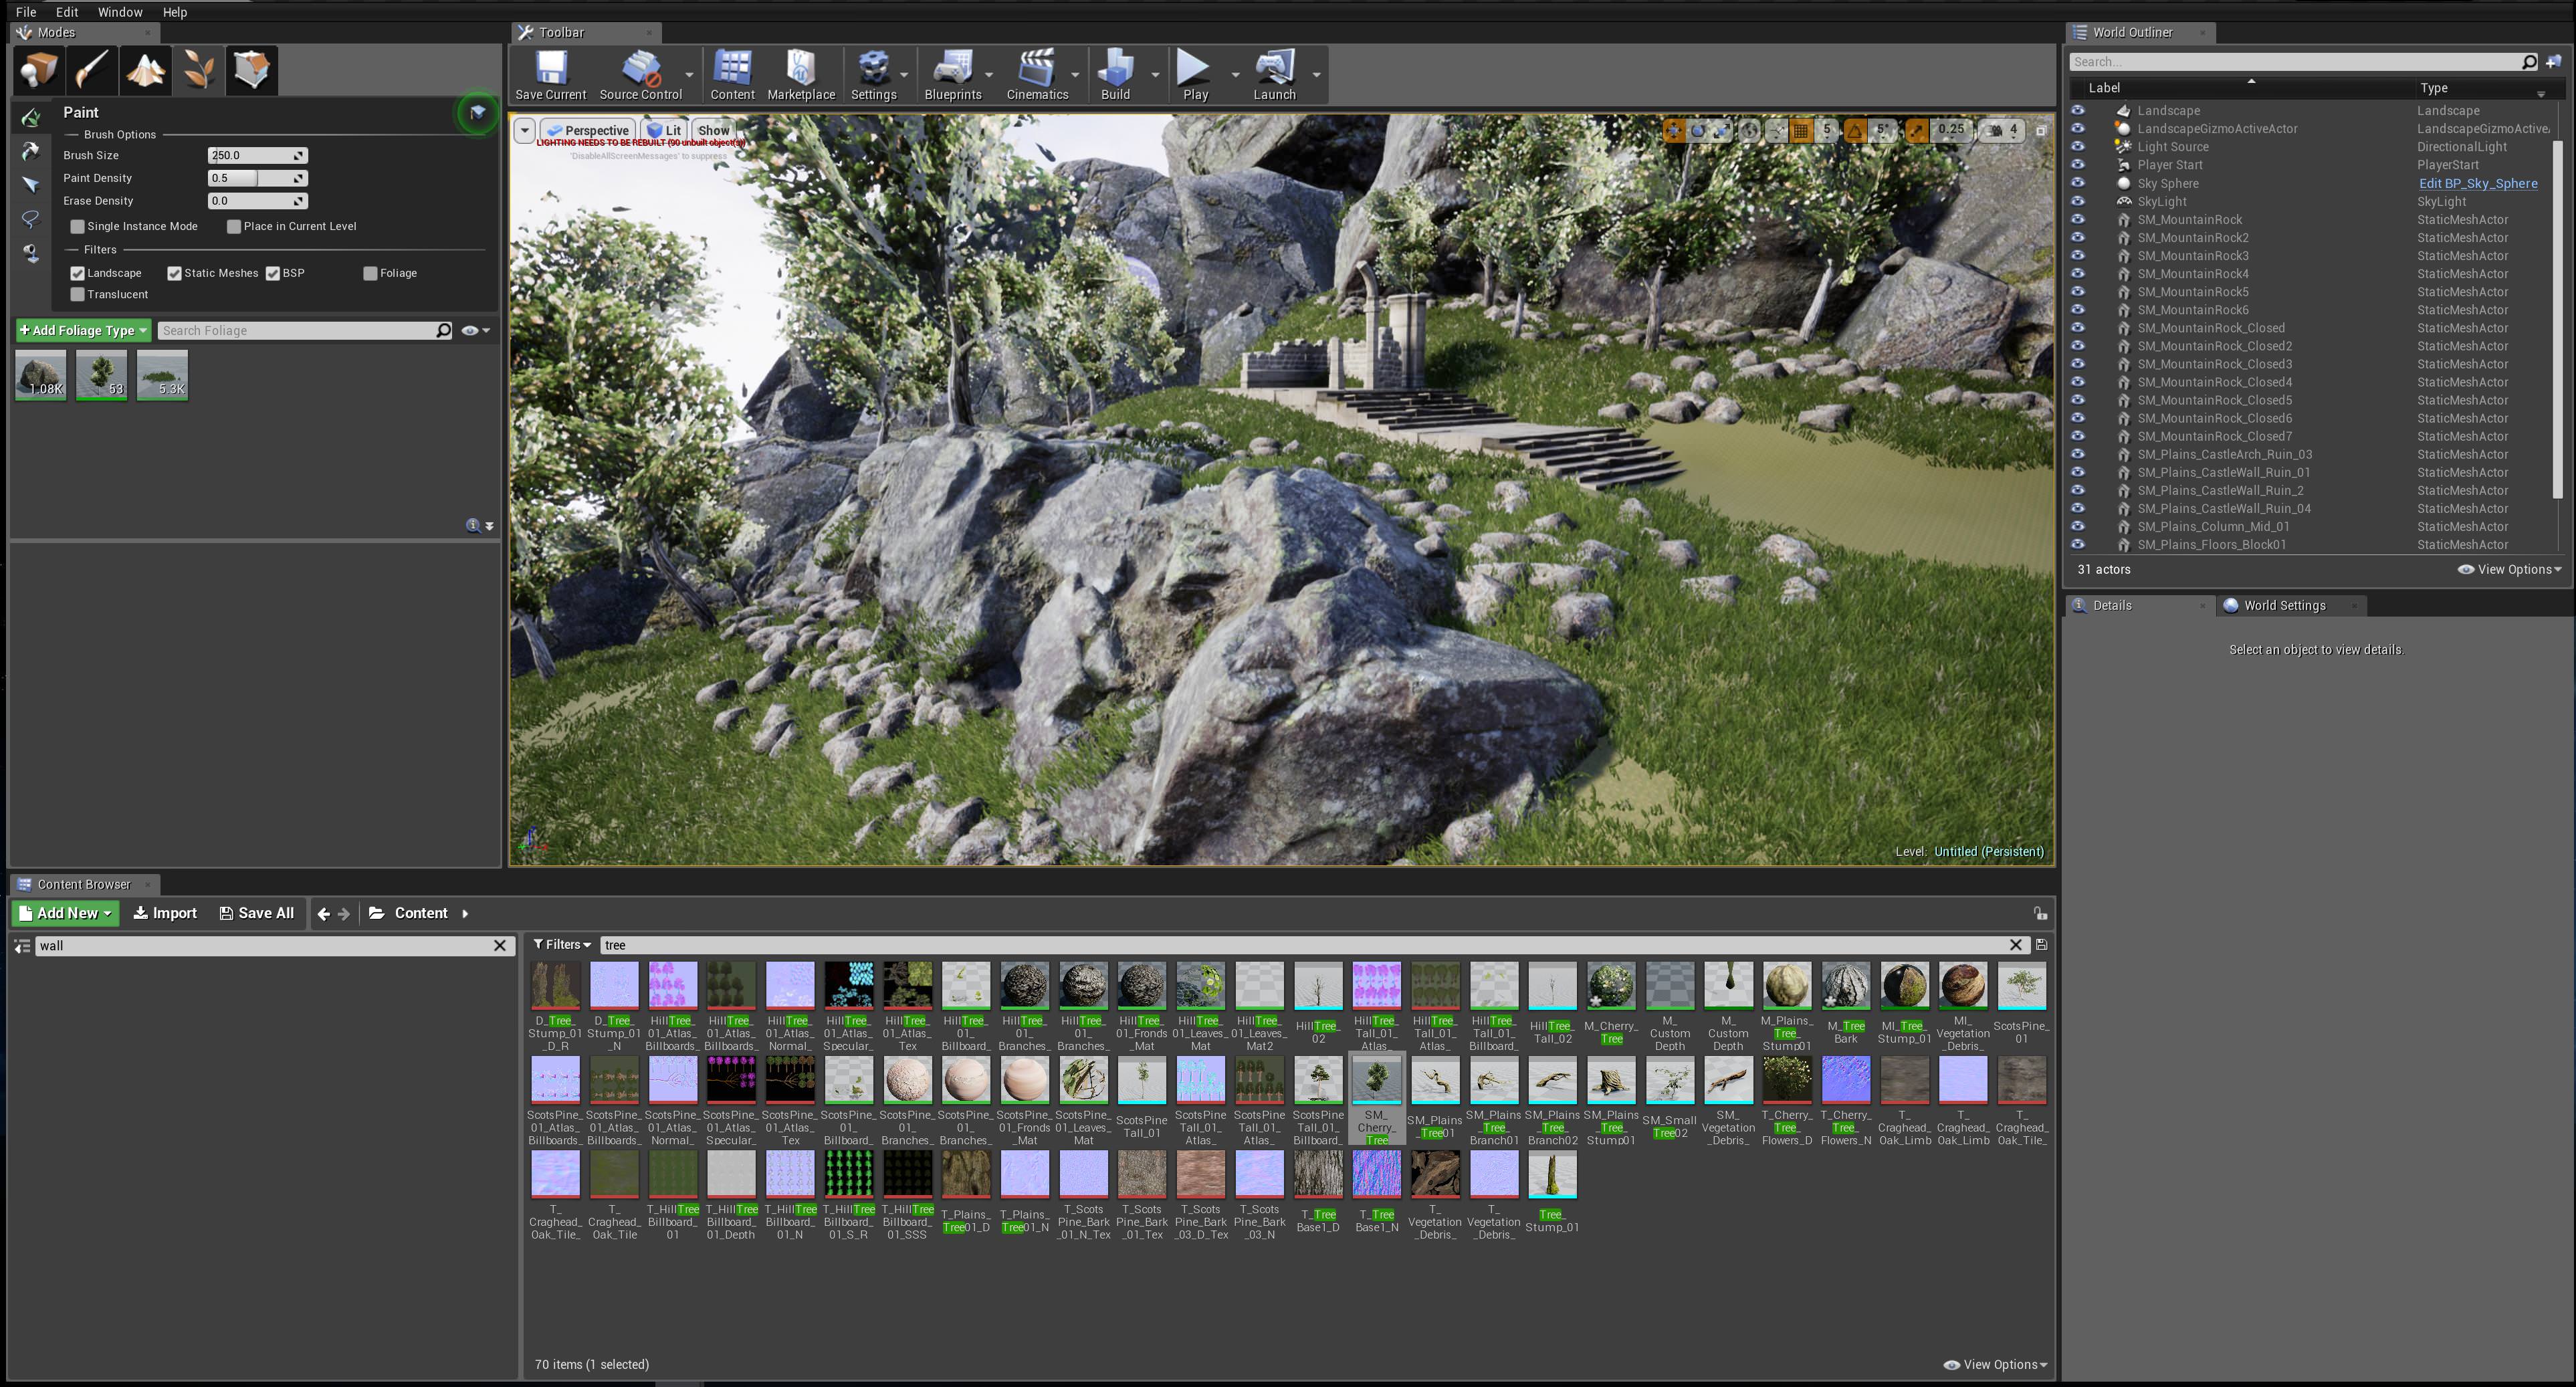Toggle world/local coordinate globe icon
The image size is (2576, 1387).
pyautogui.click(x=1749, y=130)
